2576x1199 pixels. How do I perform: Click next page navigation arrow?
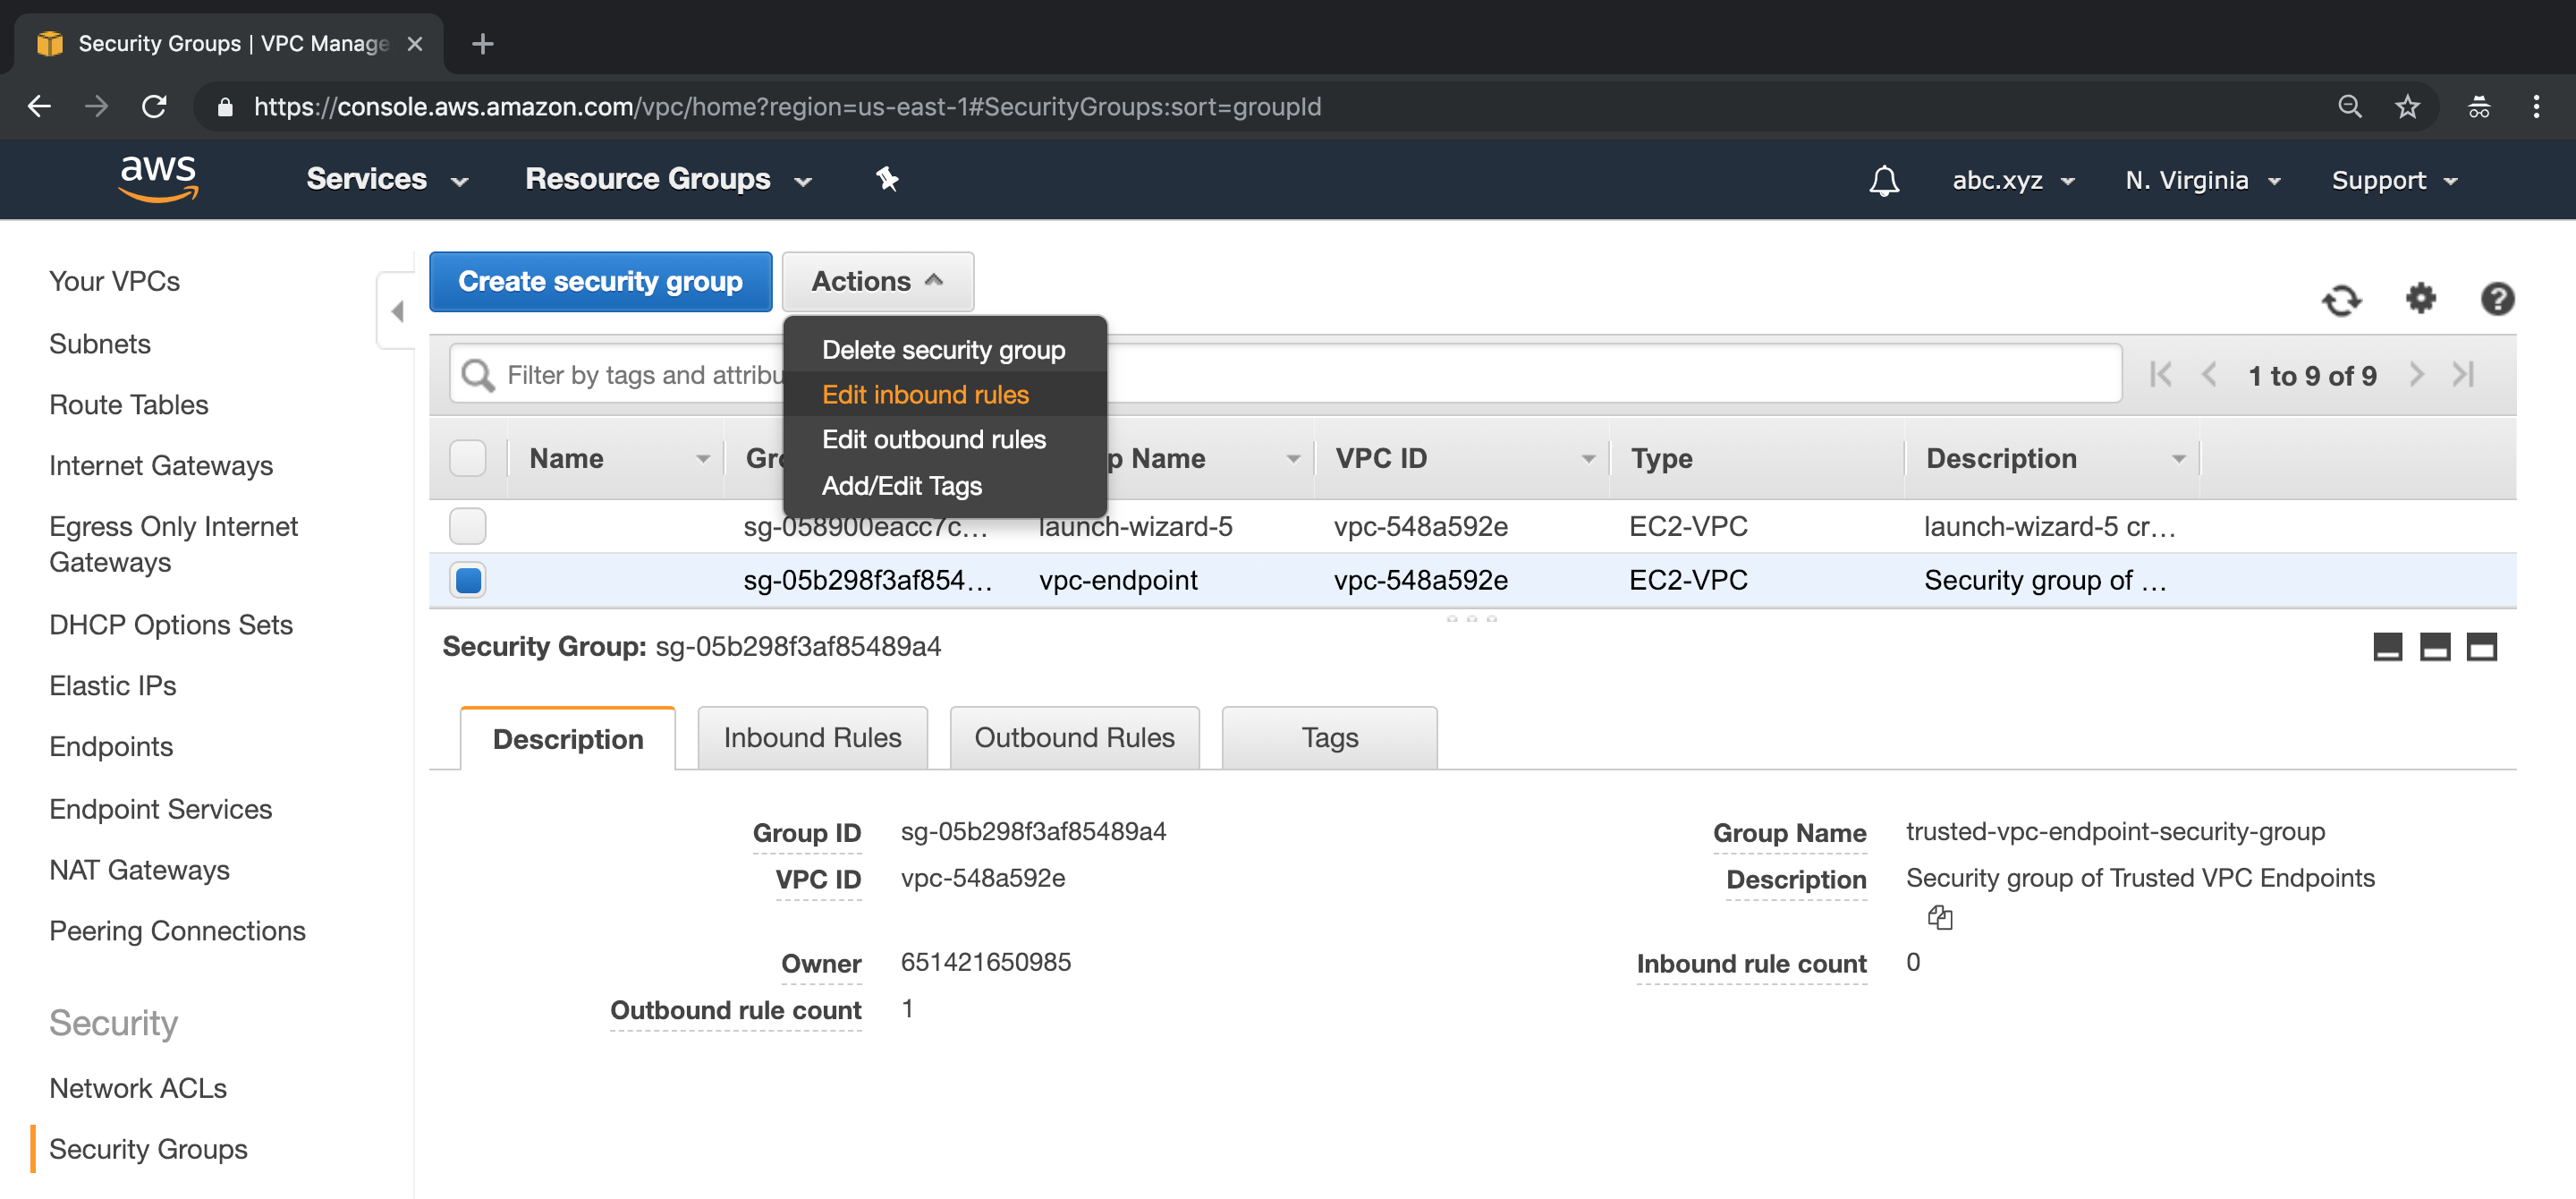(x=2417, y=375)
